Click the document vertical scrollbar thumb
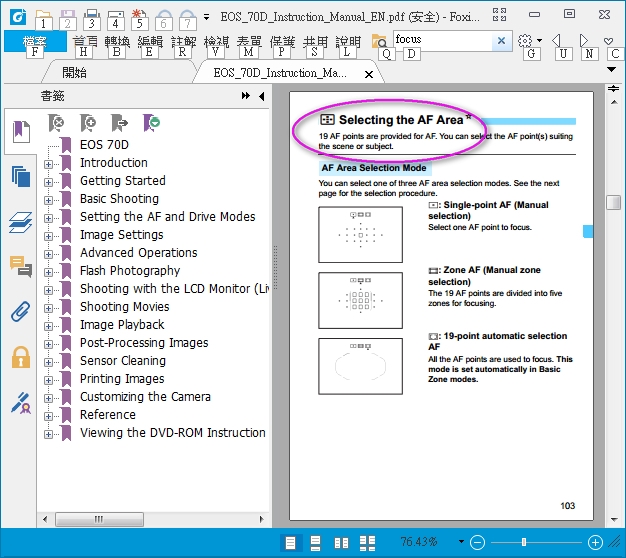The image size is (626, 558). click(613, 202)
